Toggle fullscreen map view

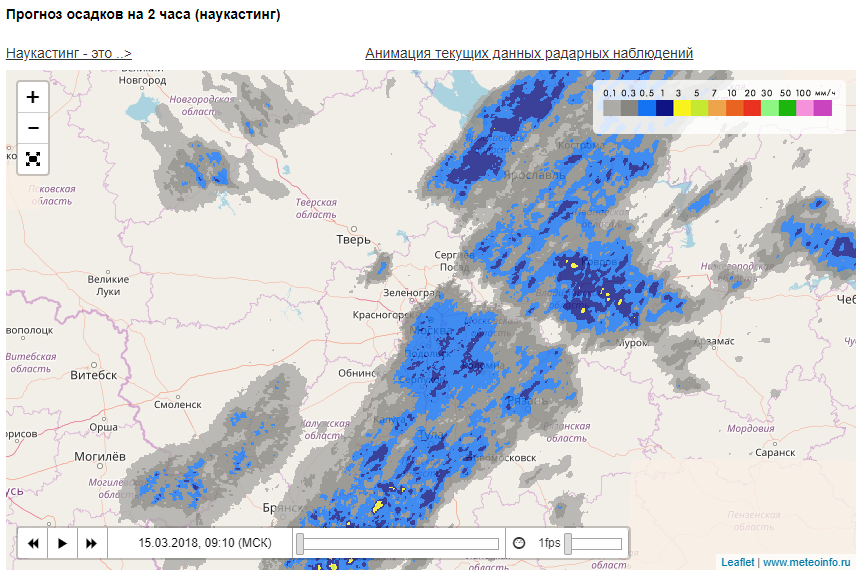[33, 159]
